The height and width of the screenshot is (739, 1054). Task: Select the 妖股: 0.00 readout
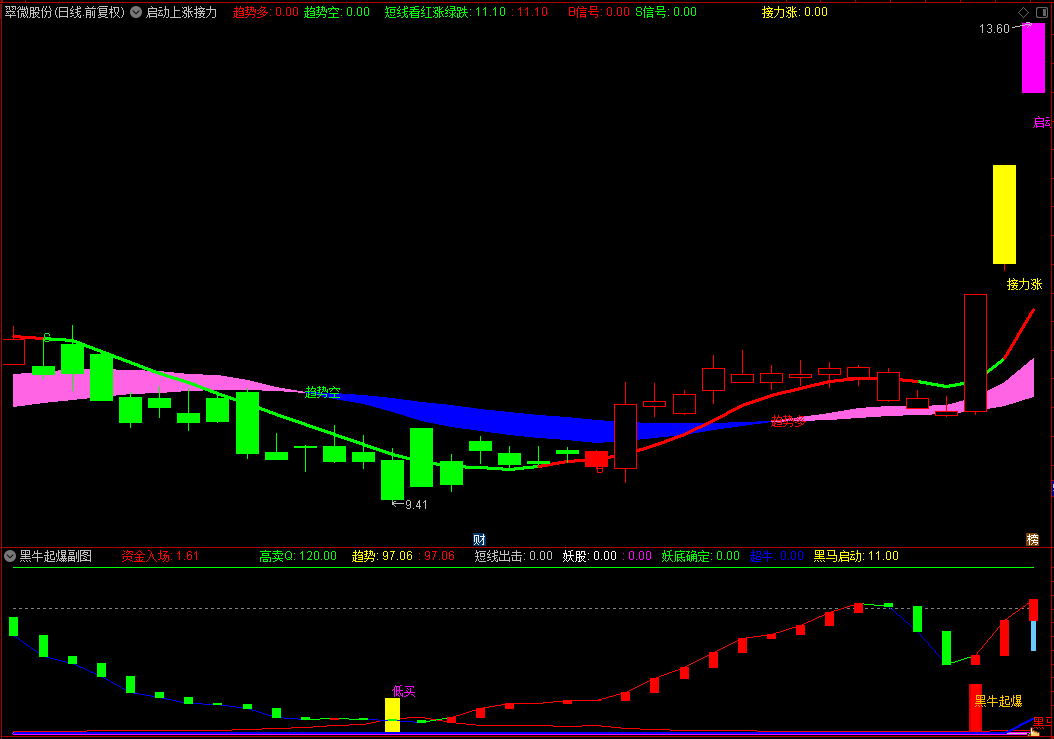point(590,556)
